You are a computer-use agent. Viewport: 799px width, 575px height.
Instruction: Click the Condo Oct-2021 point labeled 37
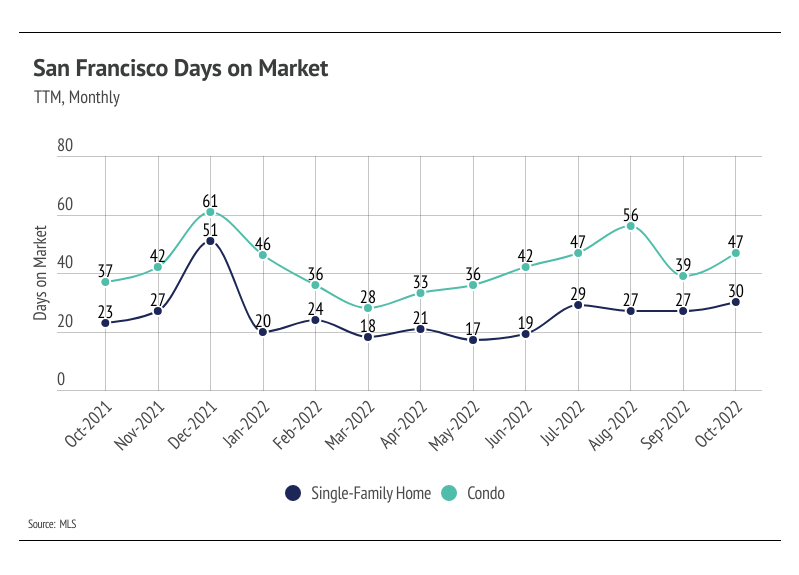[x=105, y=282]
